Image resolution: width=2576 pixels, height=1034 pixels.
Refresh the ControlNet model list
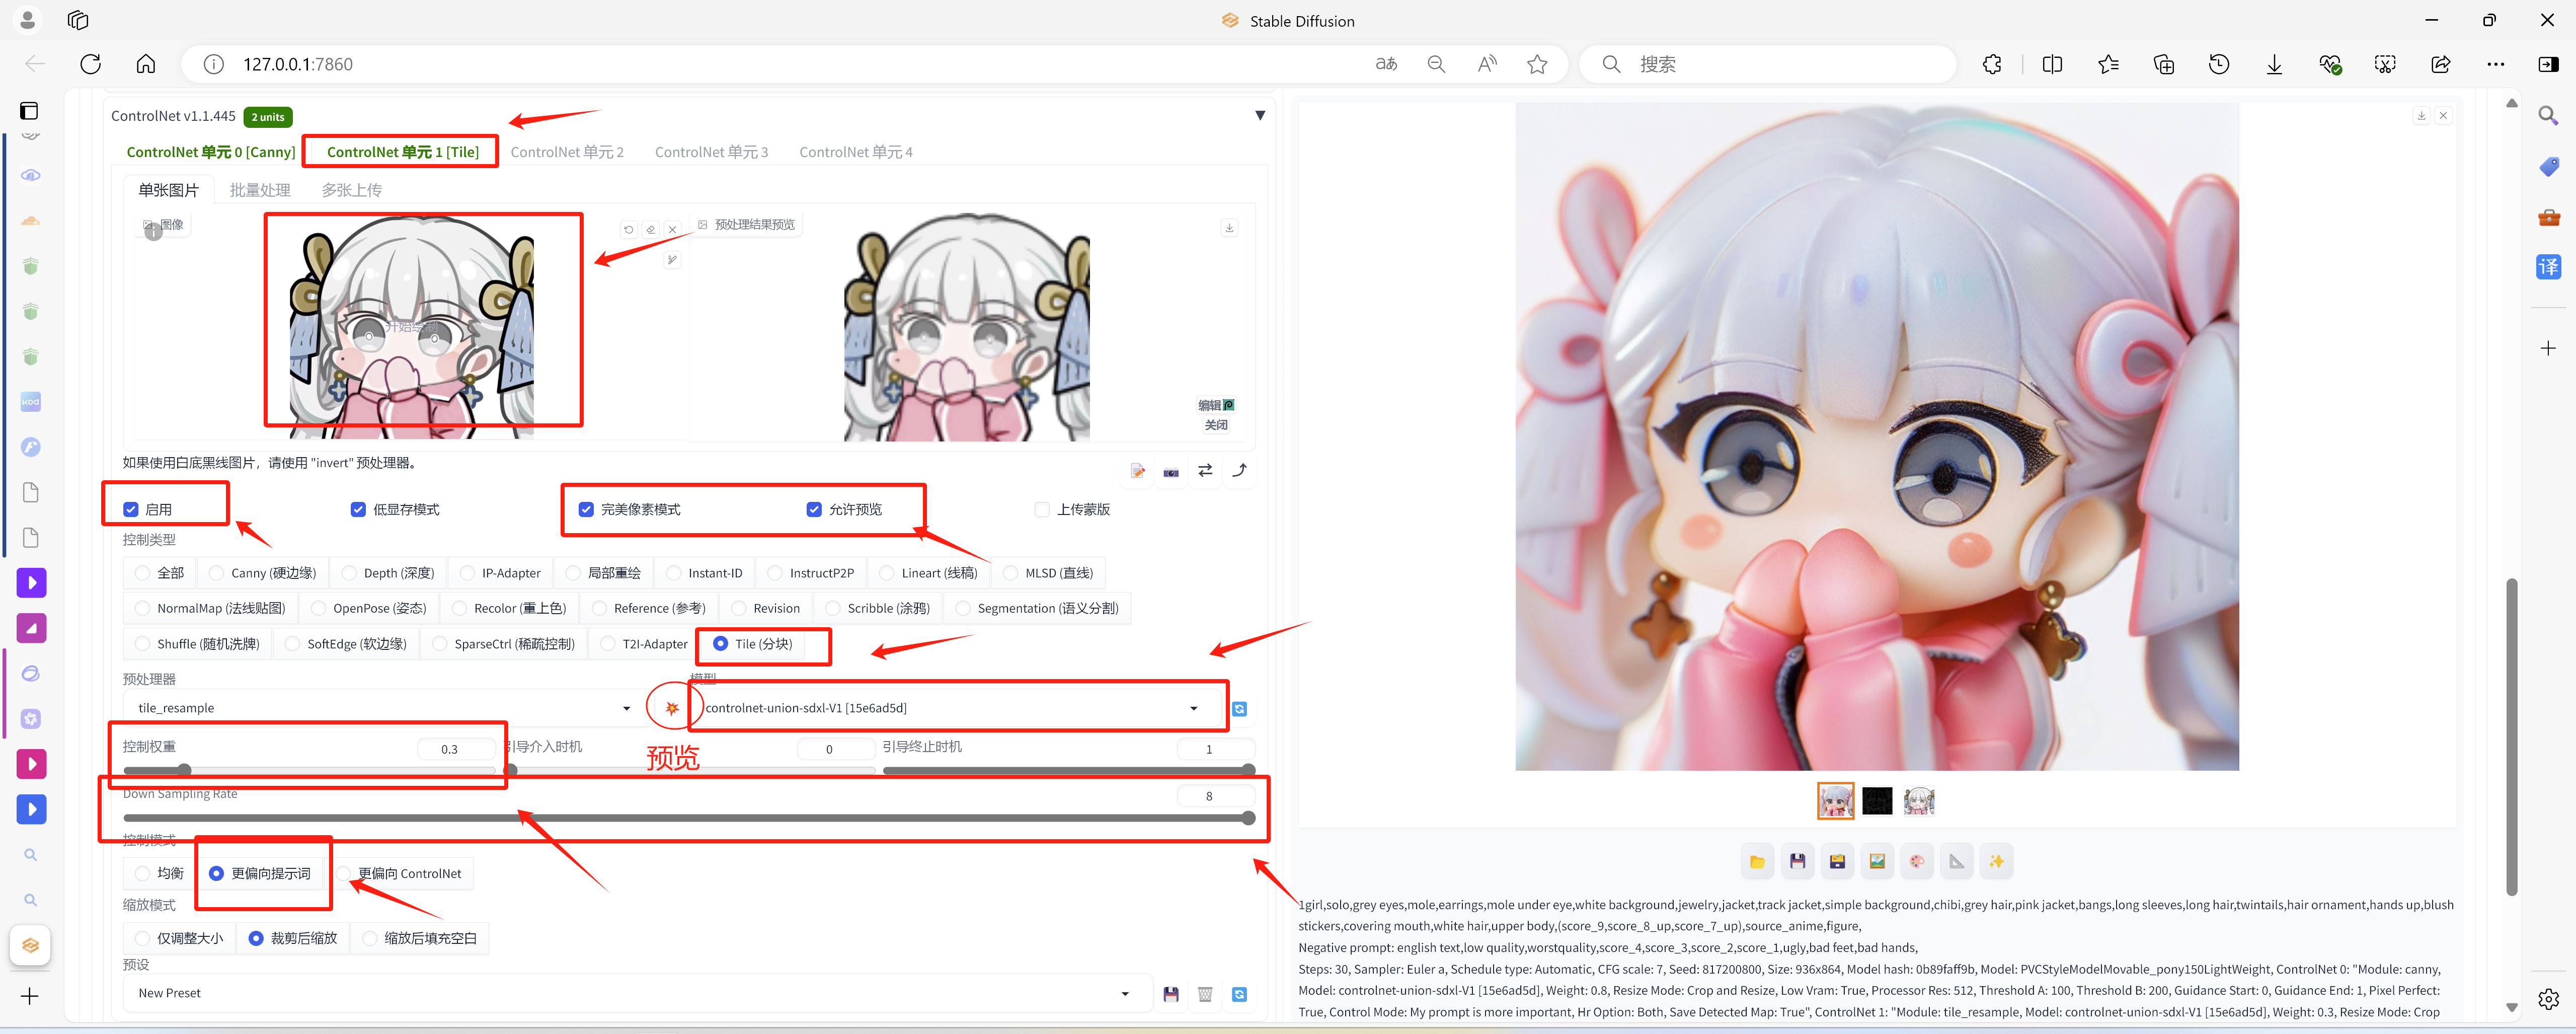tap(1239, 709)
